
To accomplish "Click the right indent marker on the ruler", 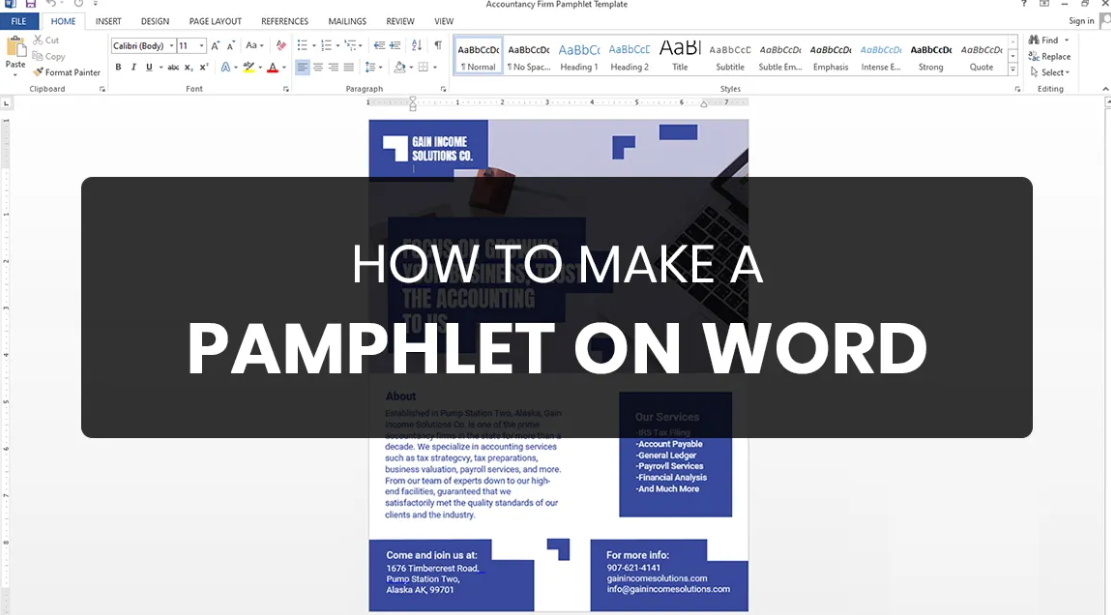I will click(704, 104).
